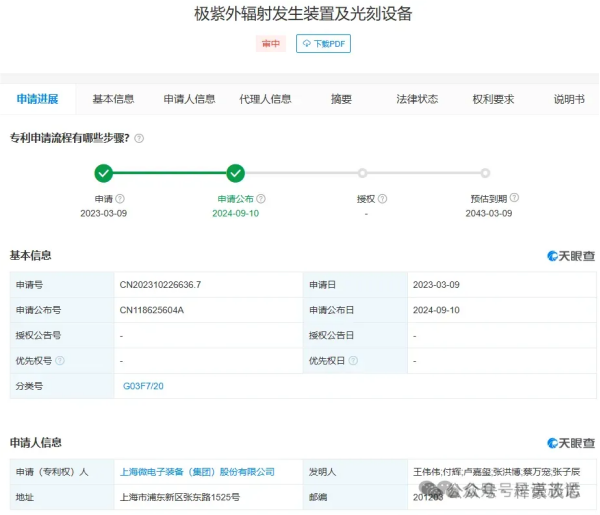Click the 审中 status badge
Screen dimensions: 600x515
[x=270, y=44]
